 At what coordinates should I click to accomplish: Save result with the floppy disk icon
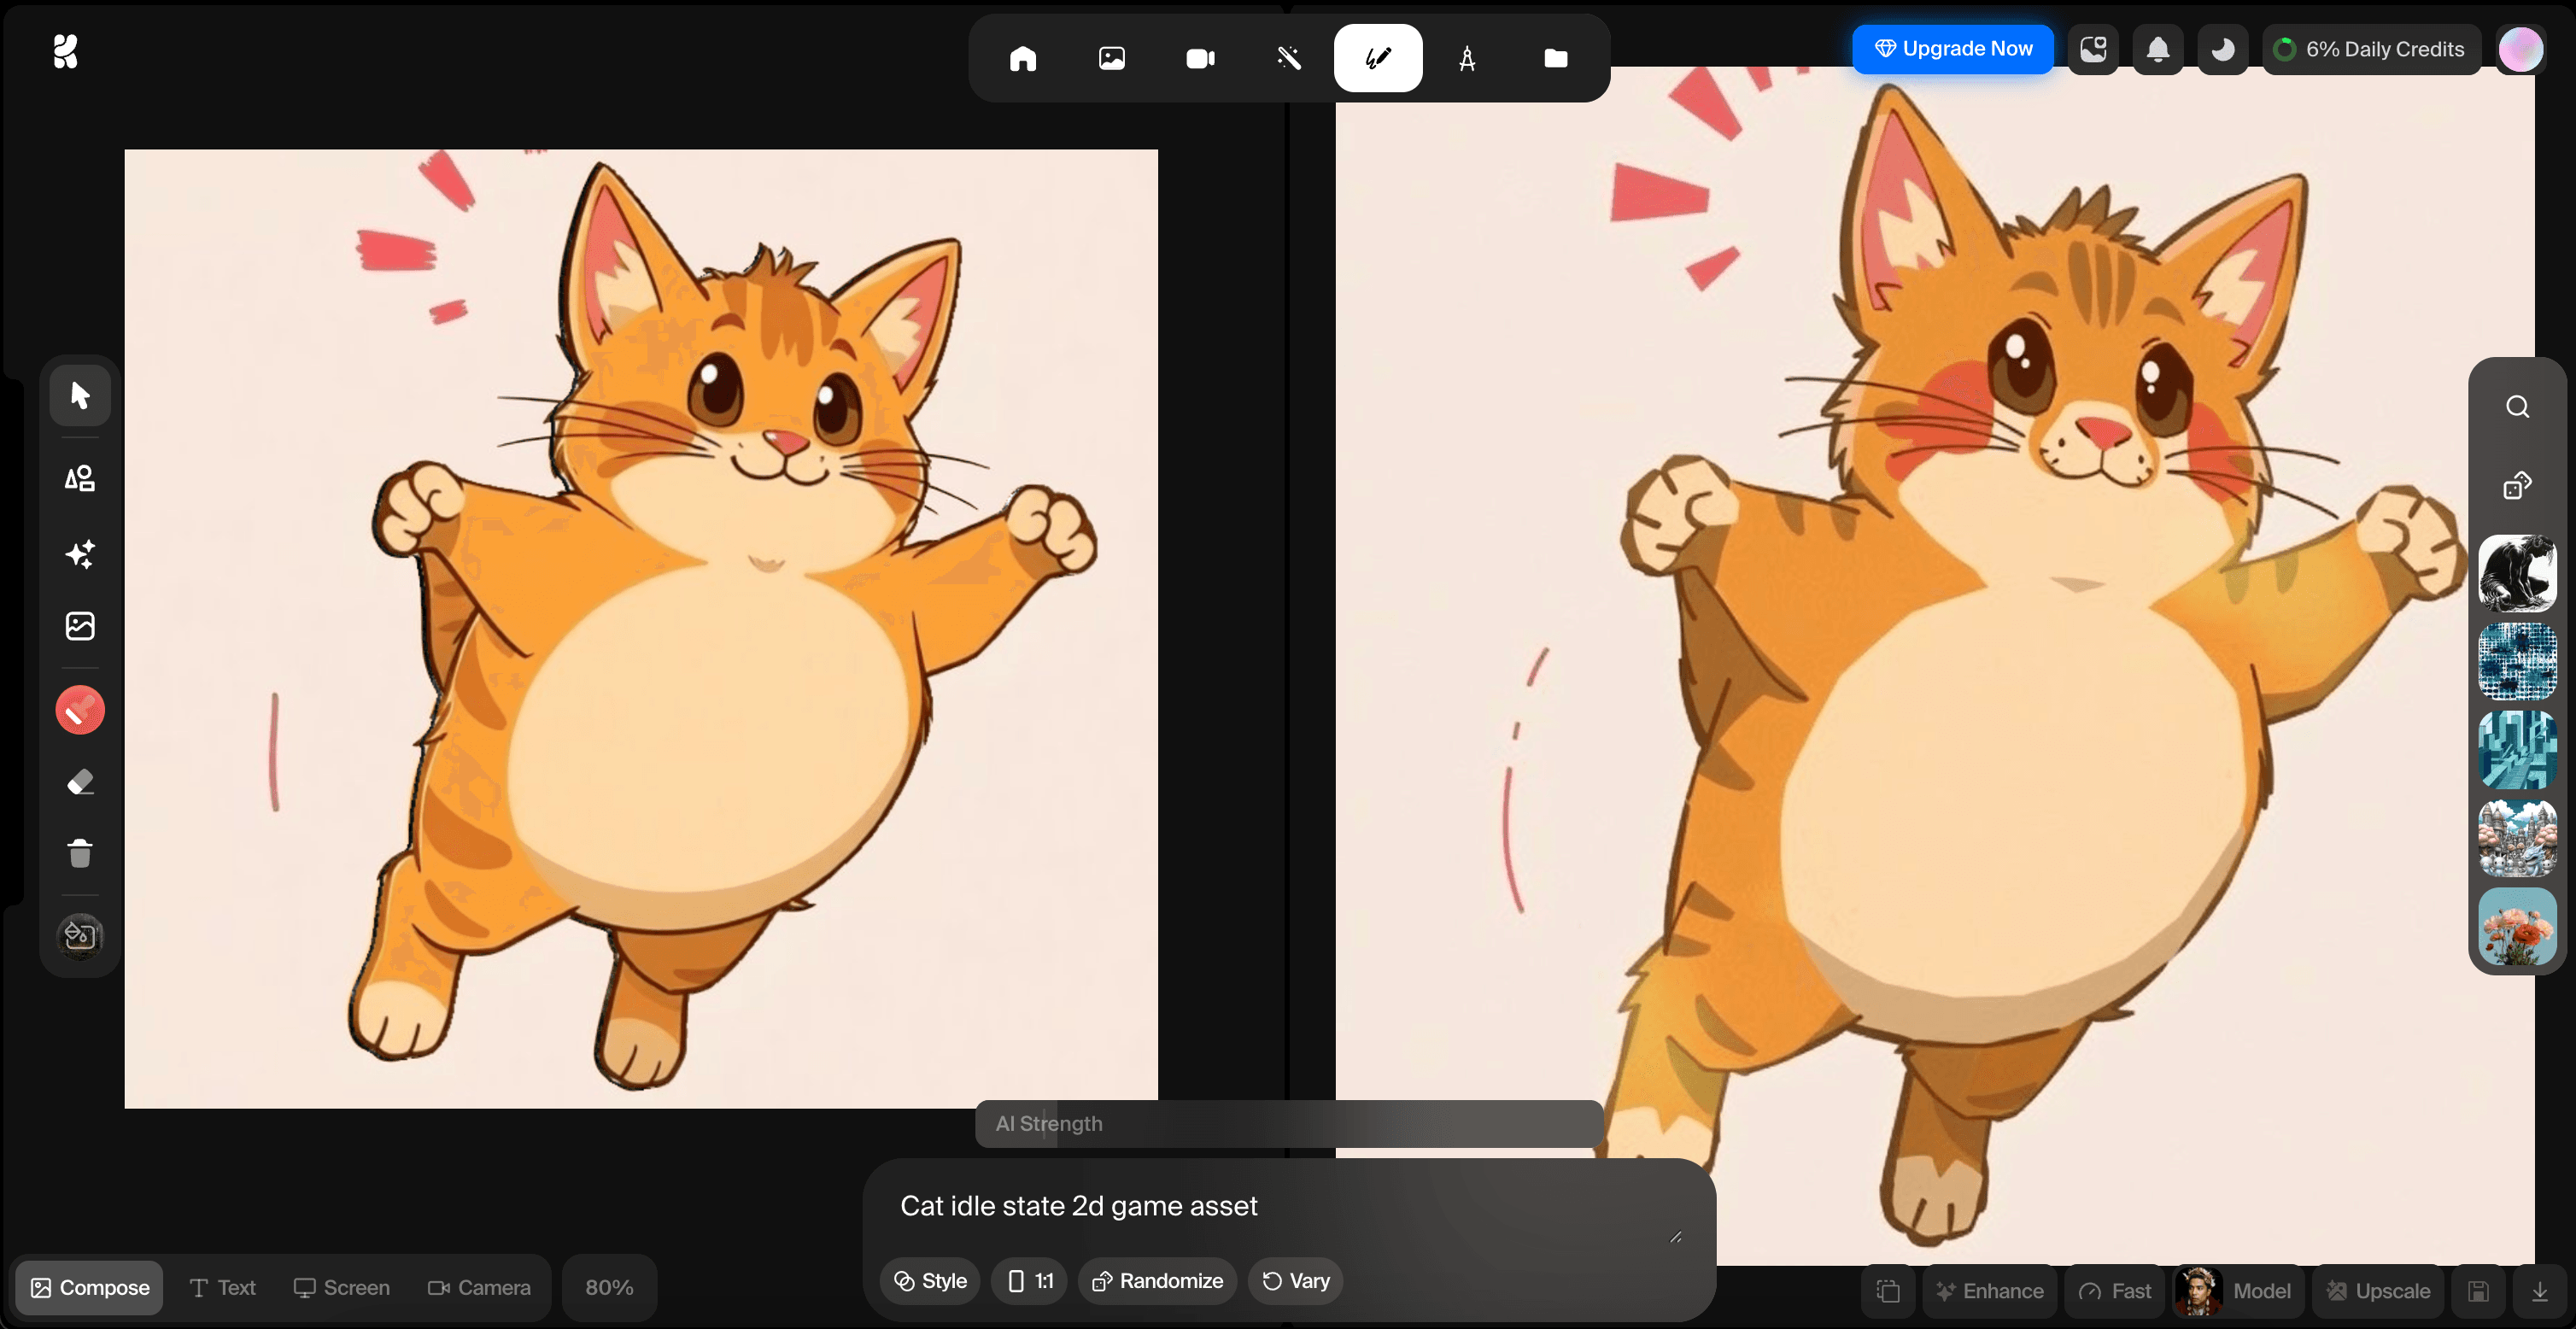pyautogui.click(x=2478, y=1291)
